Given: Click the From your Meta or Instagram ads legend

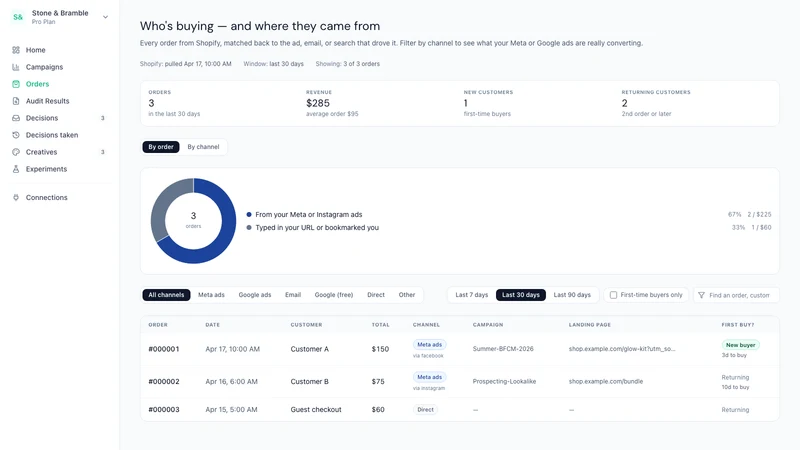Looking at the screenshot, I should (309, 215).
